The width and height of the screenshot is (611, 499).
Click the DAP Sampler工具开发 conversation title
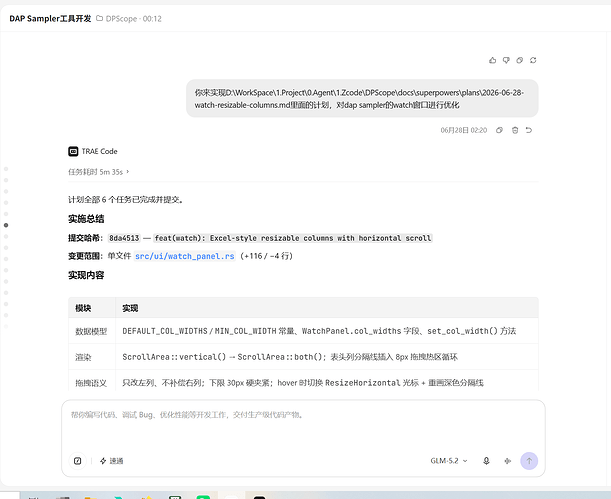click(x=50, y=18)
